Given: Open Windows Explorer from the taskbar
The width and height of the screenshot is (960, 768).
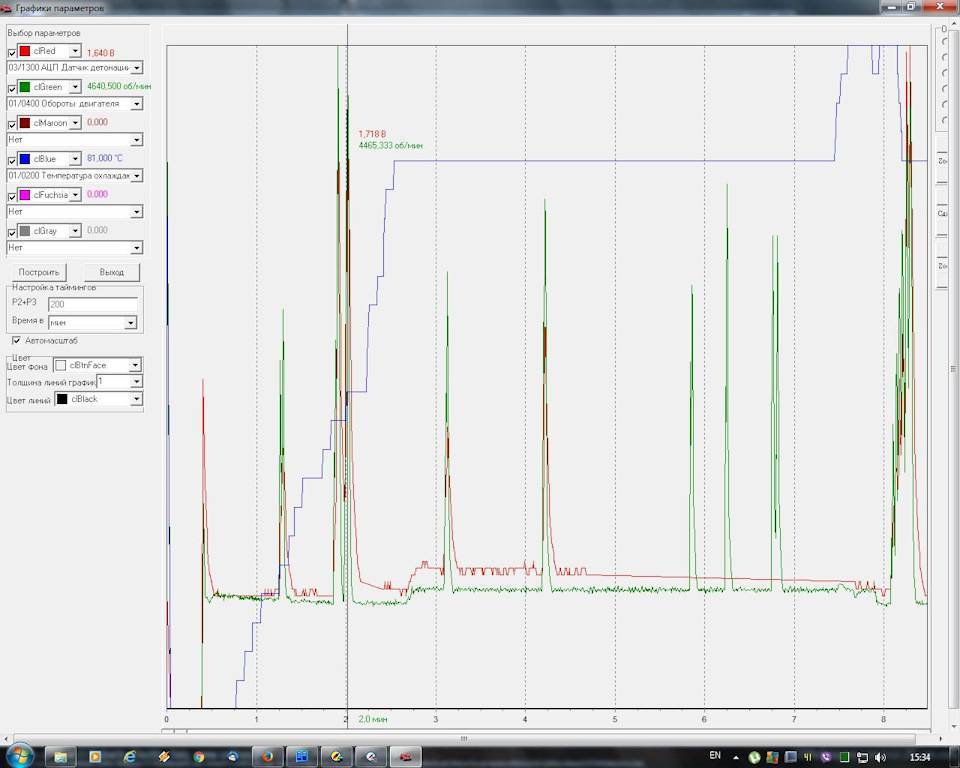Looking at the screenshot, I should pyautogui.click(x=61, y=756).
